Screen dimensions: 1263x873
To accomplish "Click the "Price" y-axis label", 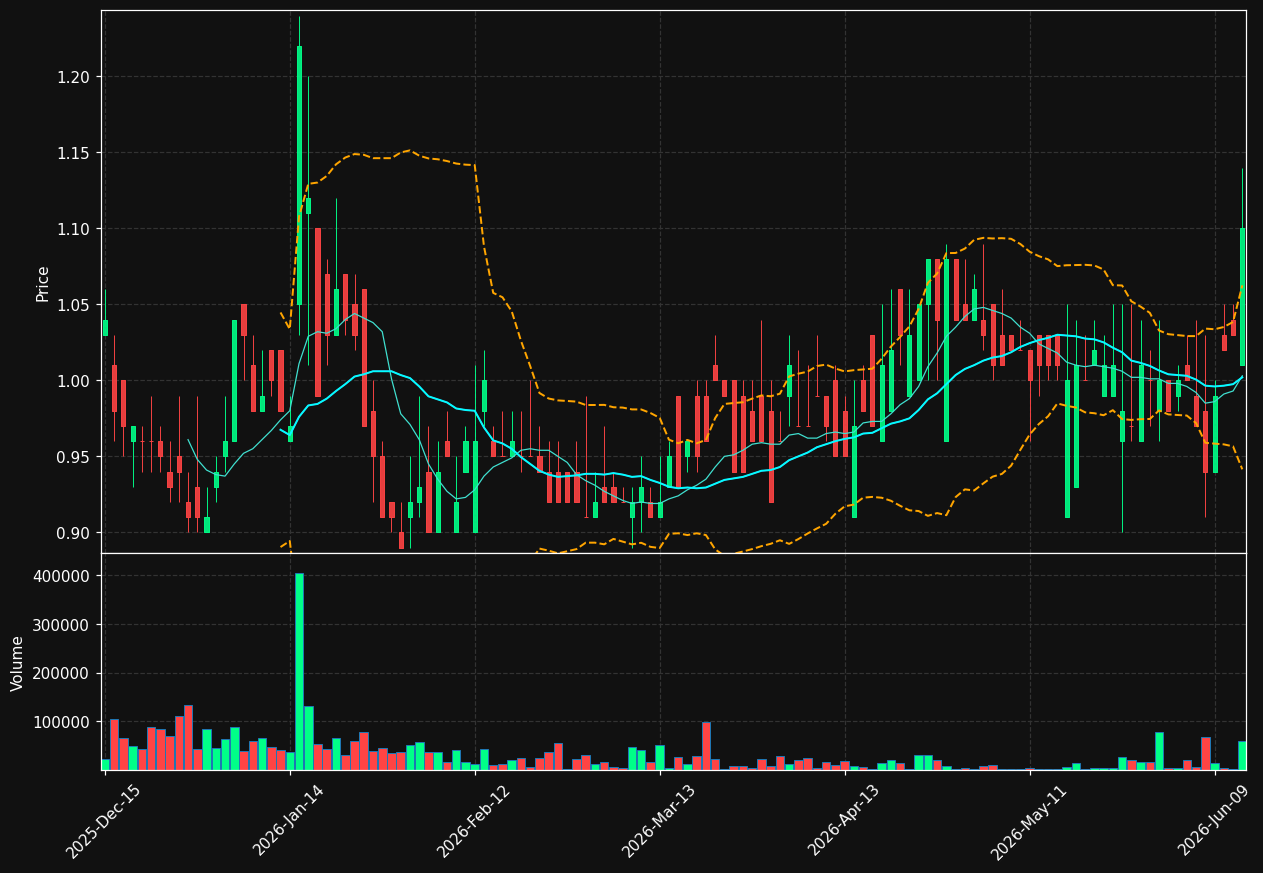I will tap(43, 283).
